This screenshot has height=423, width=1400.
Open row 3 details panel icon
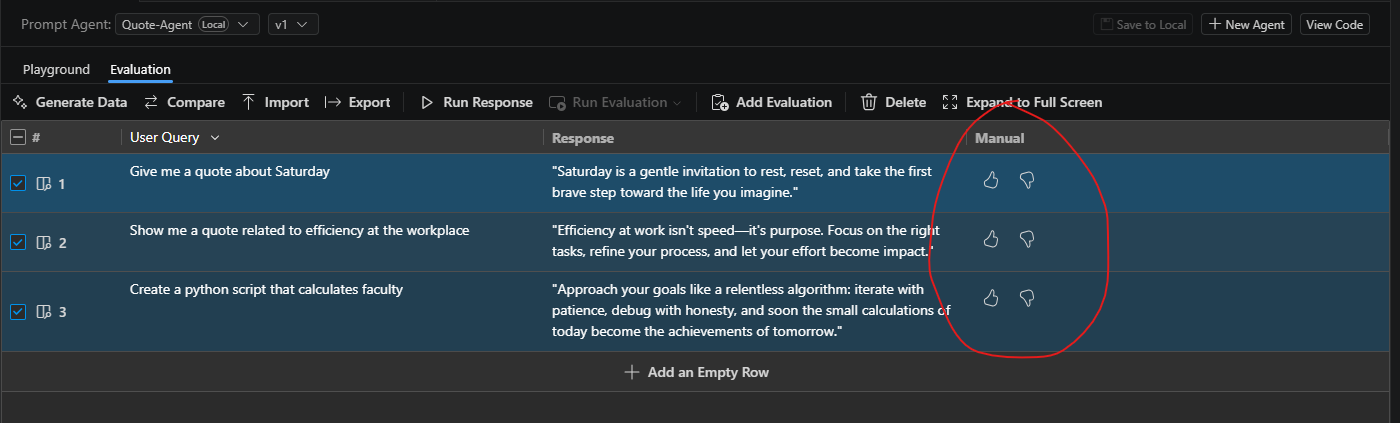point(43,312)
